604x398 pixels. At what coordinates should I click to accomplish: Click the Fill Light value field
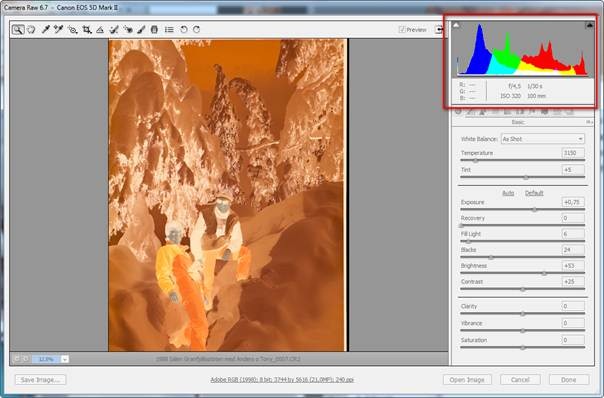573,234
